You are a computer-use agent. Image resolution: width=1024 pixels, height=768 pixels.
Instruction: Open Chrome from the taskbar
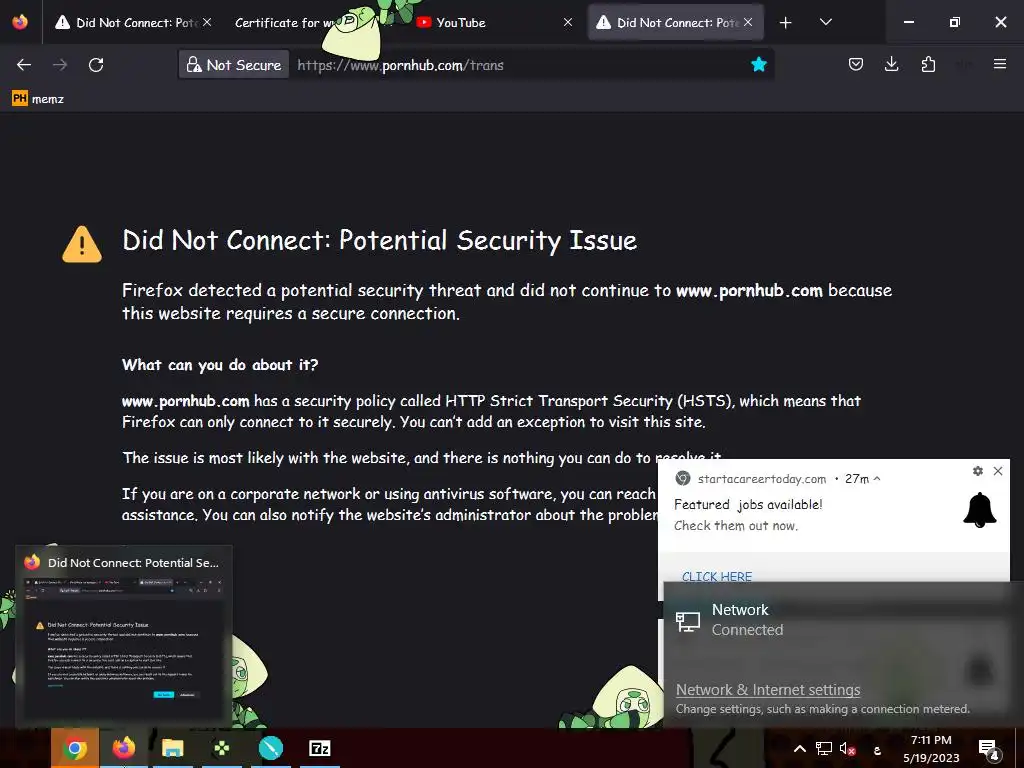(75, 748)
